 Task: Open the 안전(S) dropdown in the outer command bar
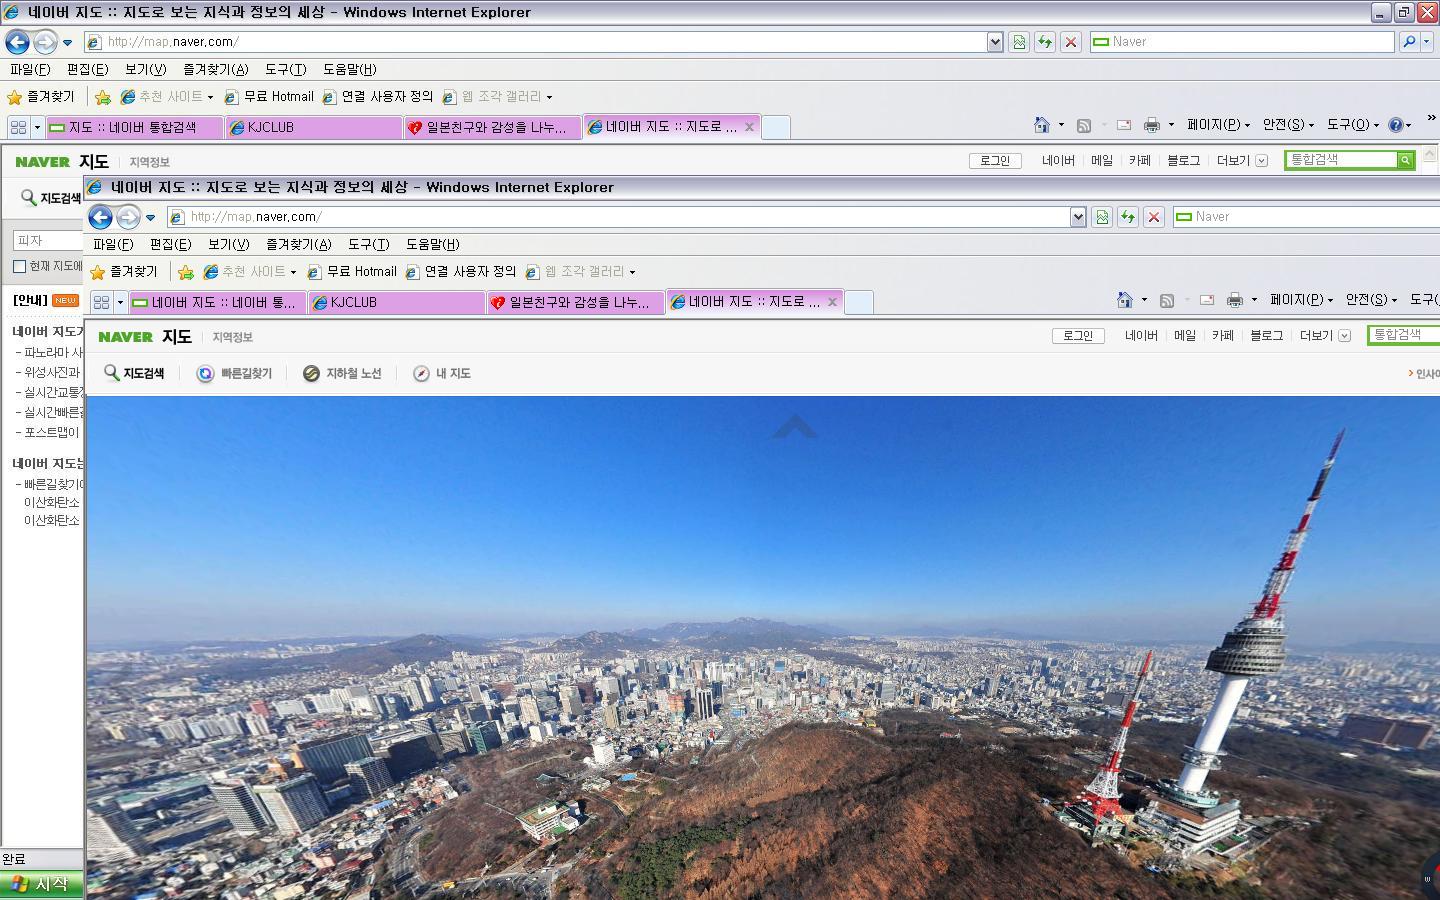[x=1287, y=125]
